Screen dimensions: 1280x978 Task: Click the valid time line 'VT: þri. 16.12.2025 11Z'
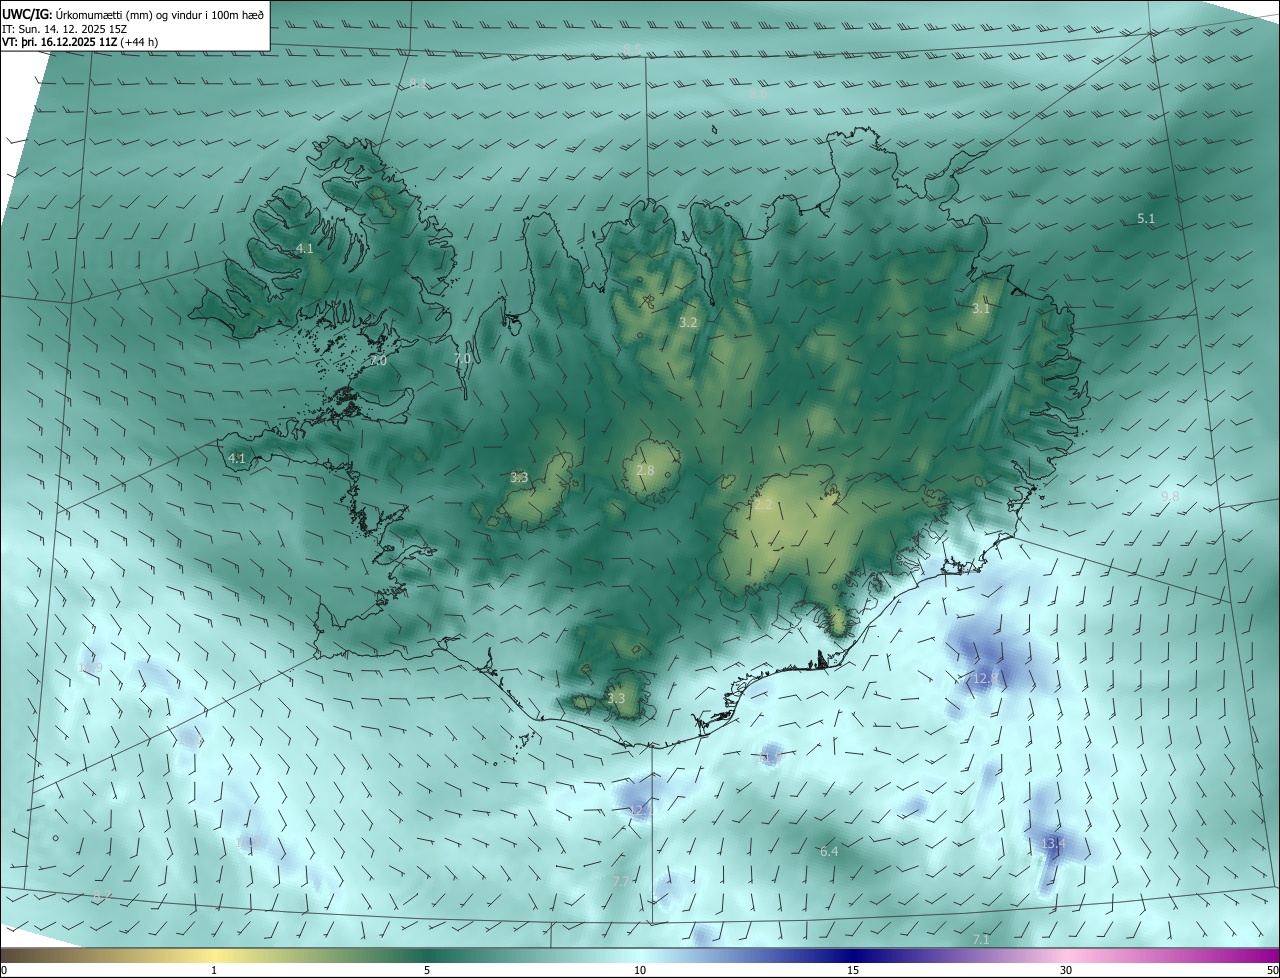[x=59, y=42]
